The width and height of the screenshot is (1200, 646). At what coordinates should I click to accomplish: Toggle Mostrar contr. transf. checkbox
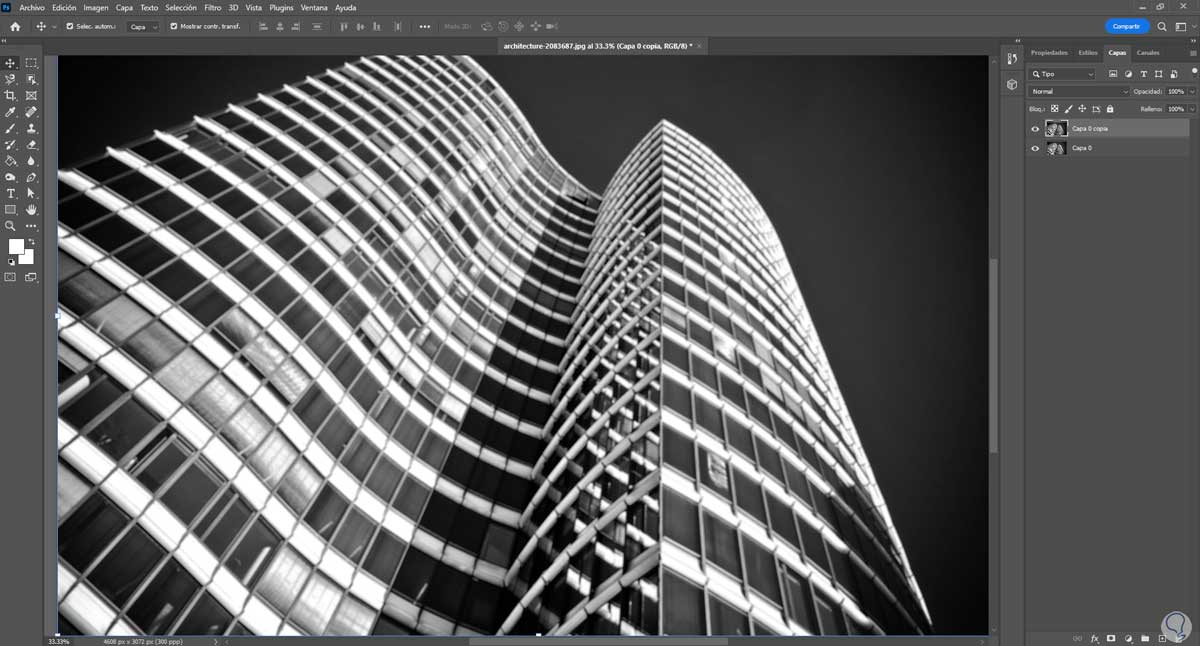tap(174, 26)
